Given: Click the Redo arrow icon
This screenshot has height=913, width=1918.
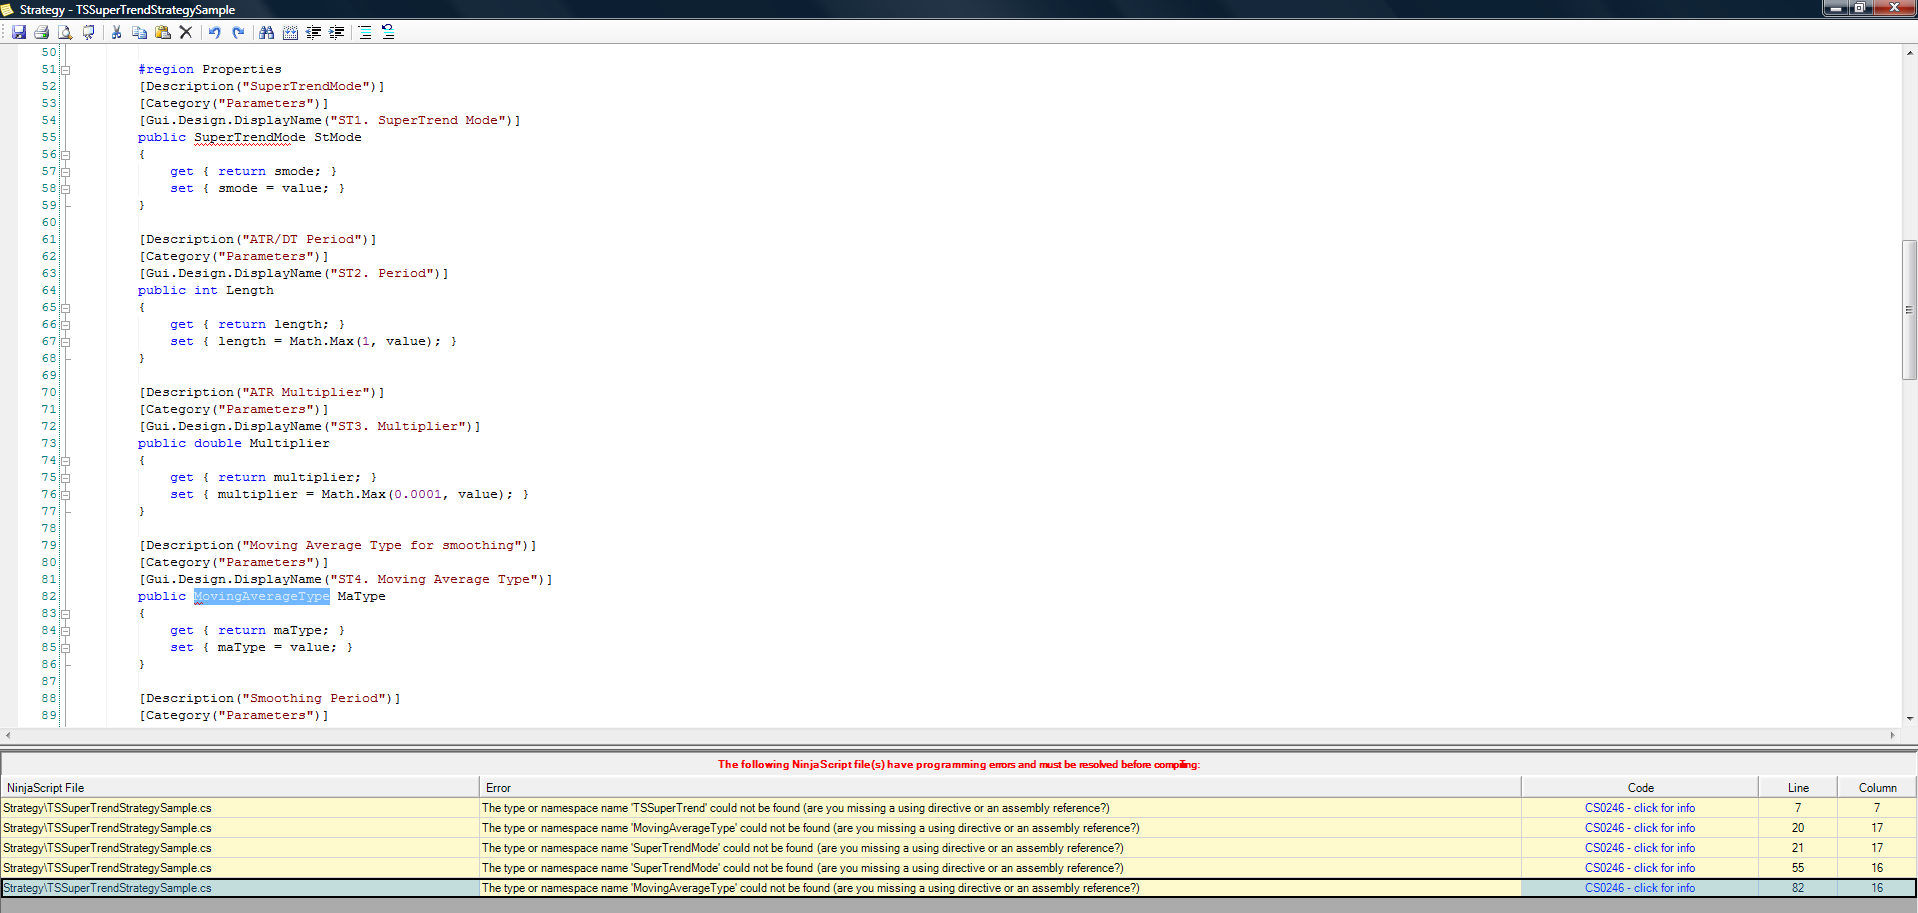Looking at the screenshot, I should point(238,32).
